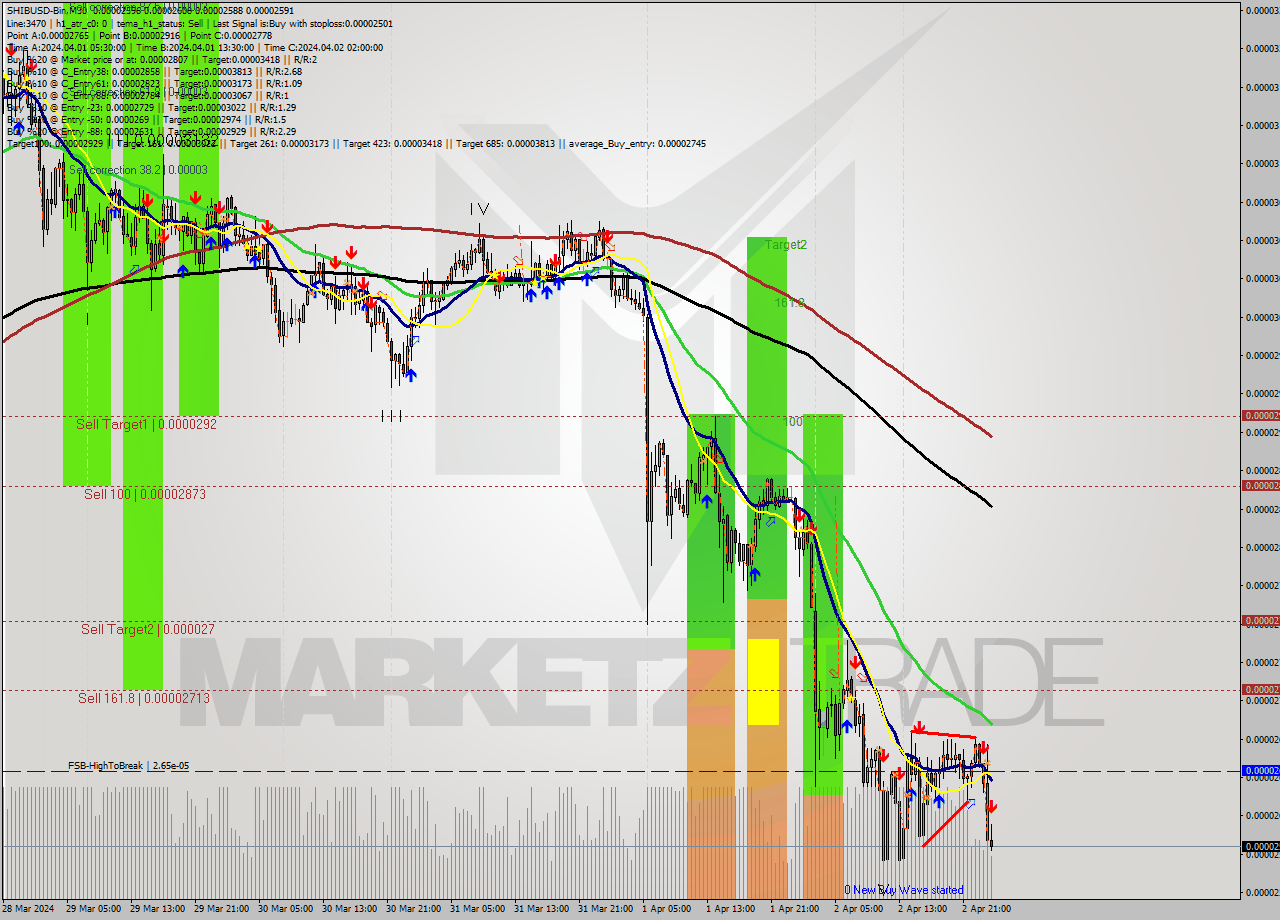Click the '2 Apr 21:00' time axis label
Viewport: 1280px width, 920px height.
tap(986, 908)
